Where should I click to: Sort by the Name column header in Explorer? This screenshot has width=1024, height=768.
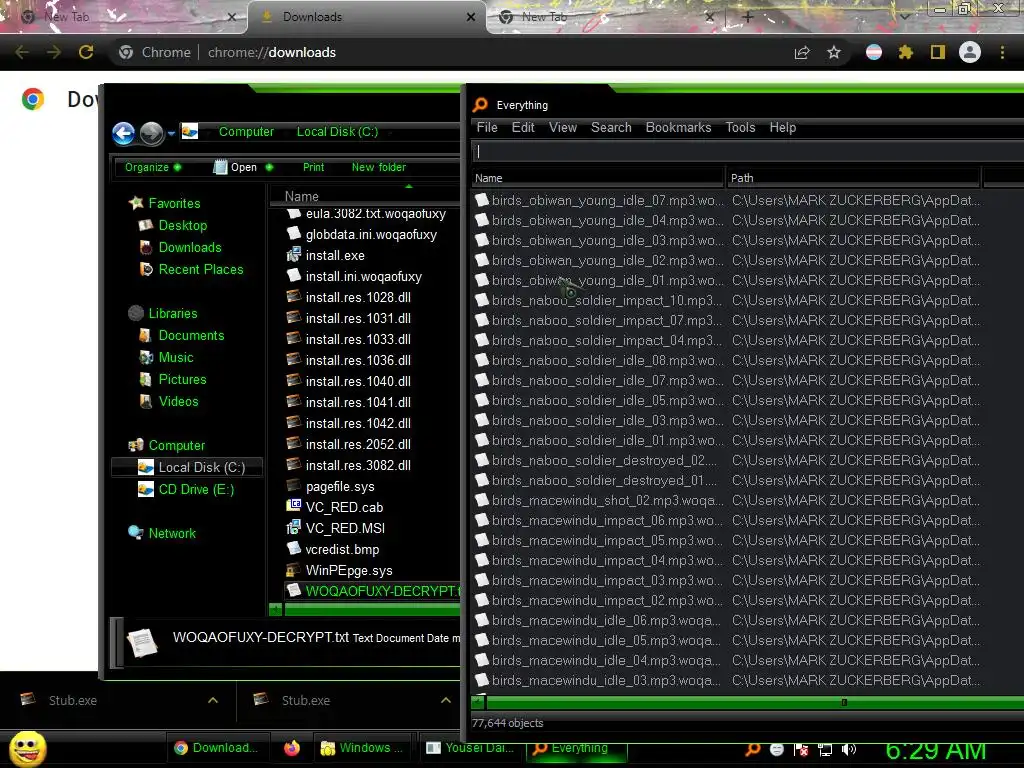(x=364, y=196)
